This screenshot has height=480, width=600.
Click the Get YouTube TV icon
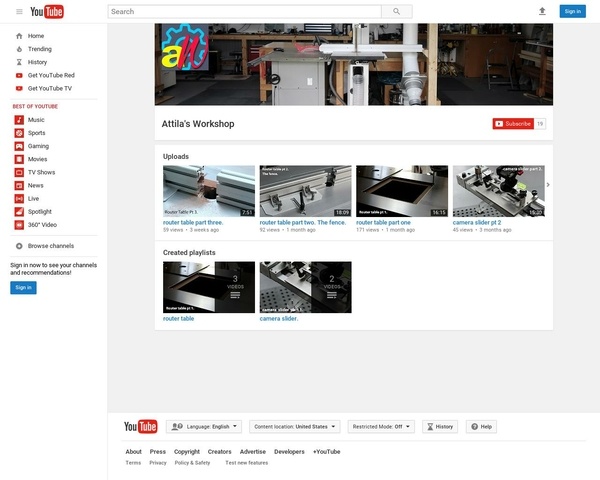point(19,88)
